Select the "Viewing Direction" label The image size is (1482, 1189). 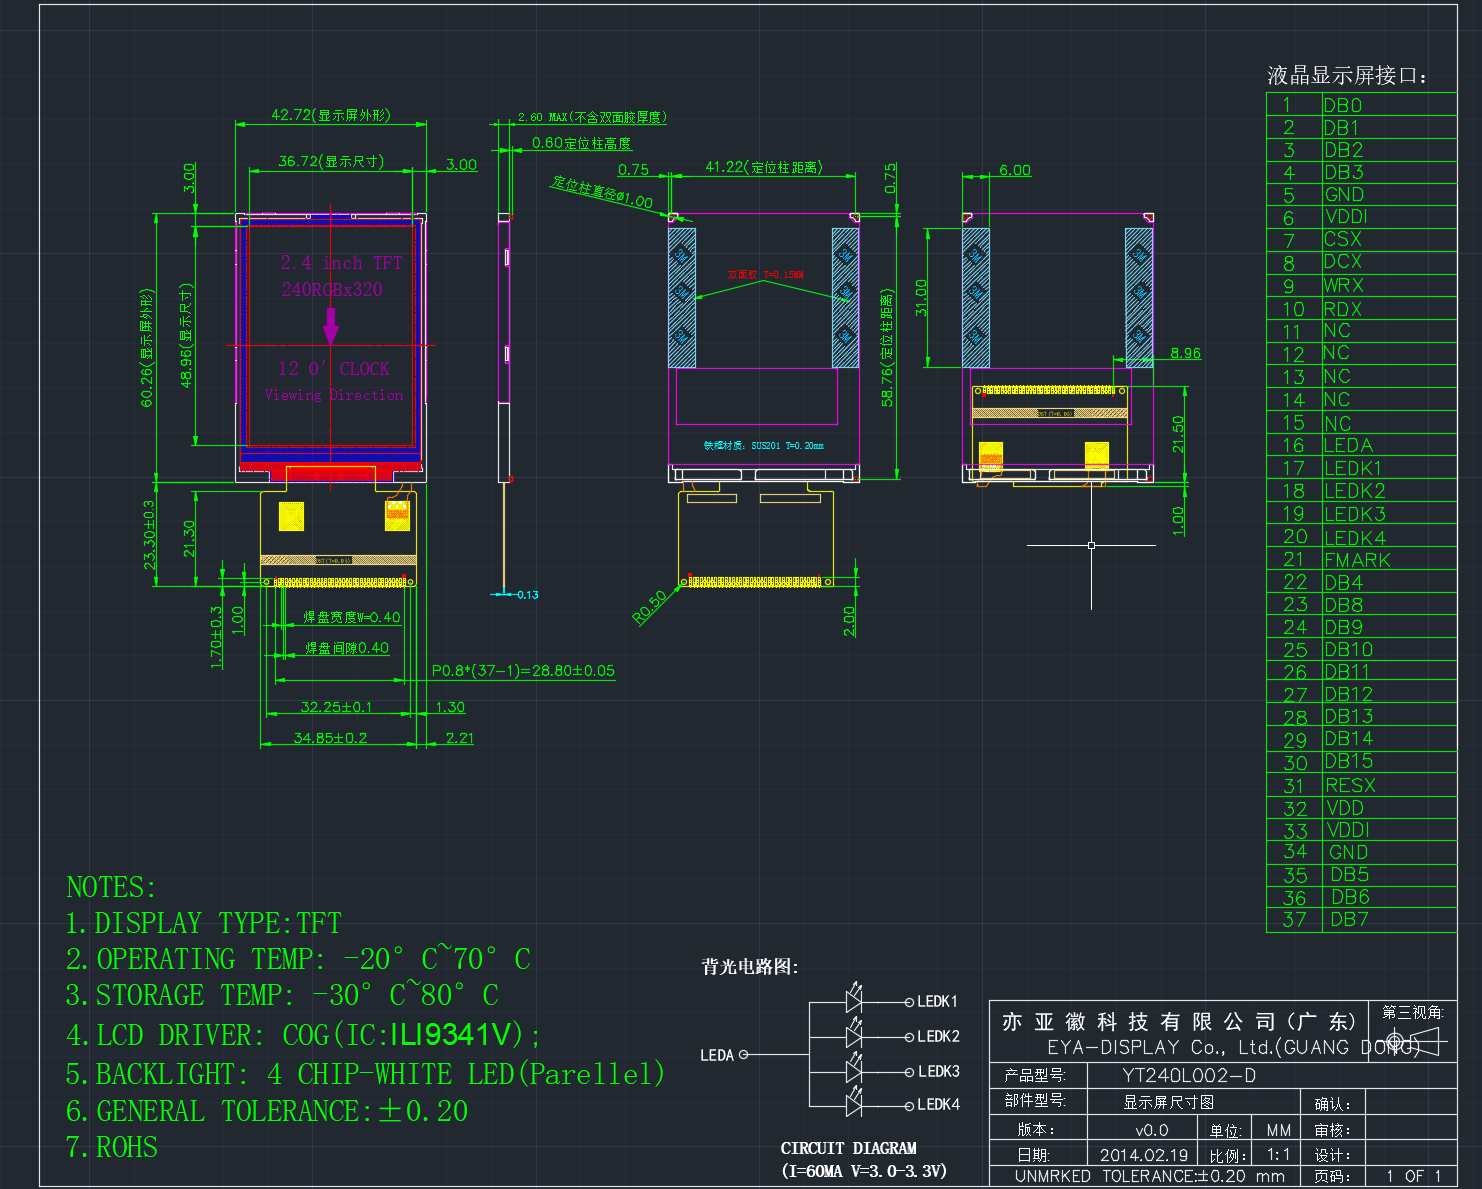point(334,395)
